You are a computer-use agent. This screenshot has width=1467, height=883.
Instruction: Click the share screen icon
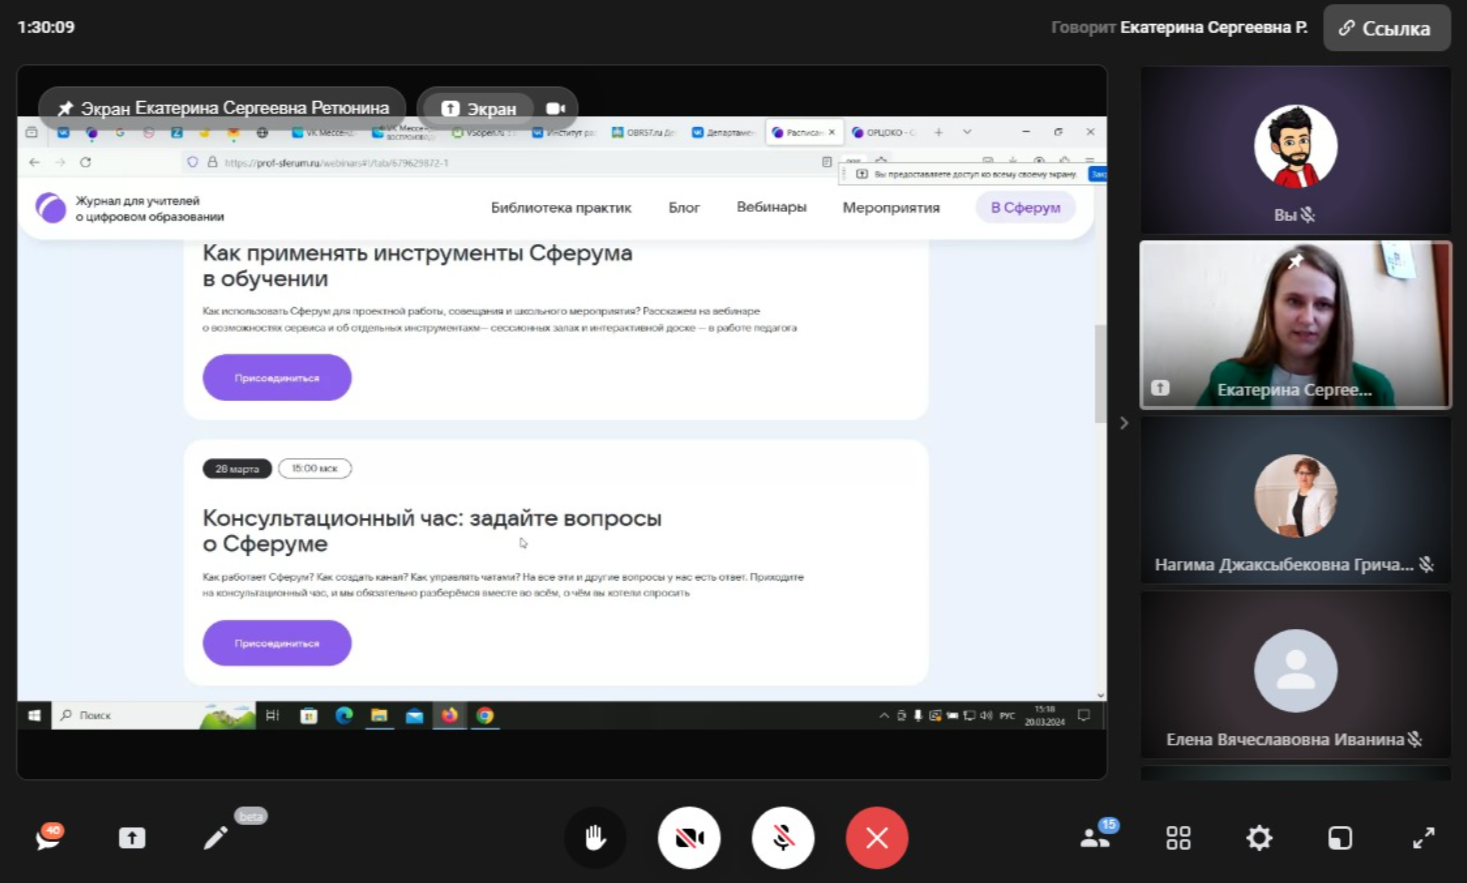coord(132,838)
